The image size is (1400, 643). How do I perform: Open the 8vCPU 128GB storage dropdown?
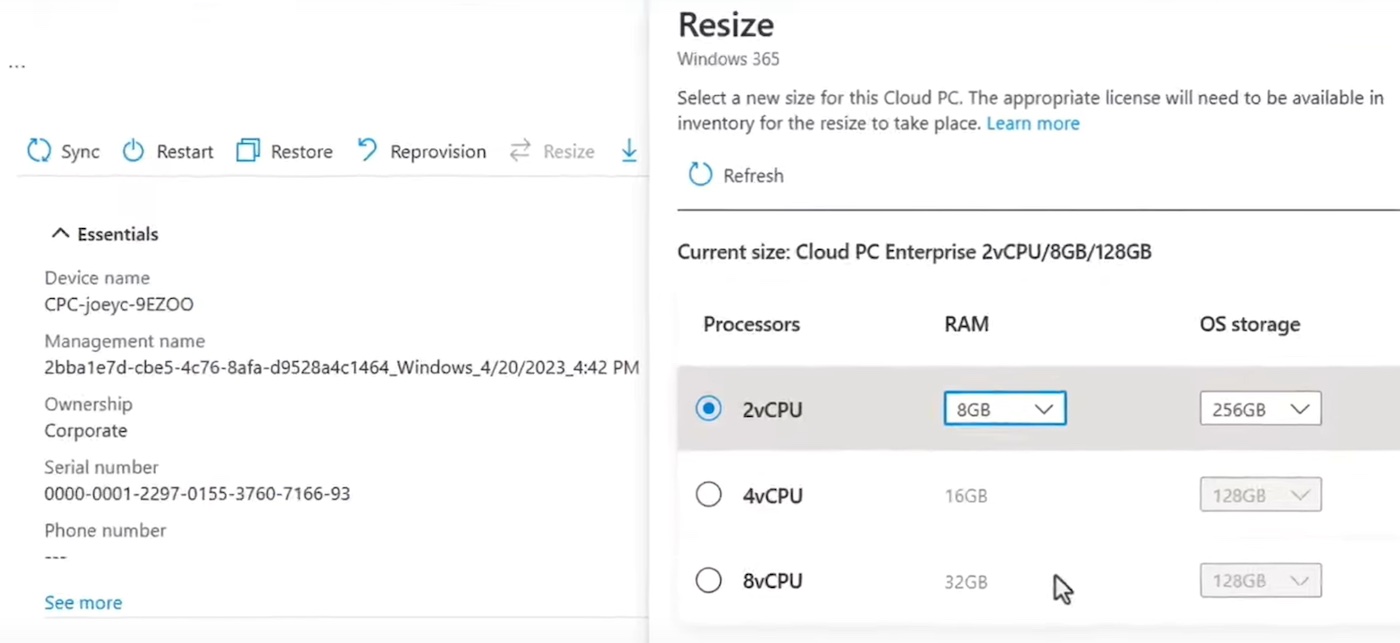[x=1260, y=580]
